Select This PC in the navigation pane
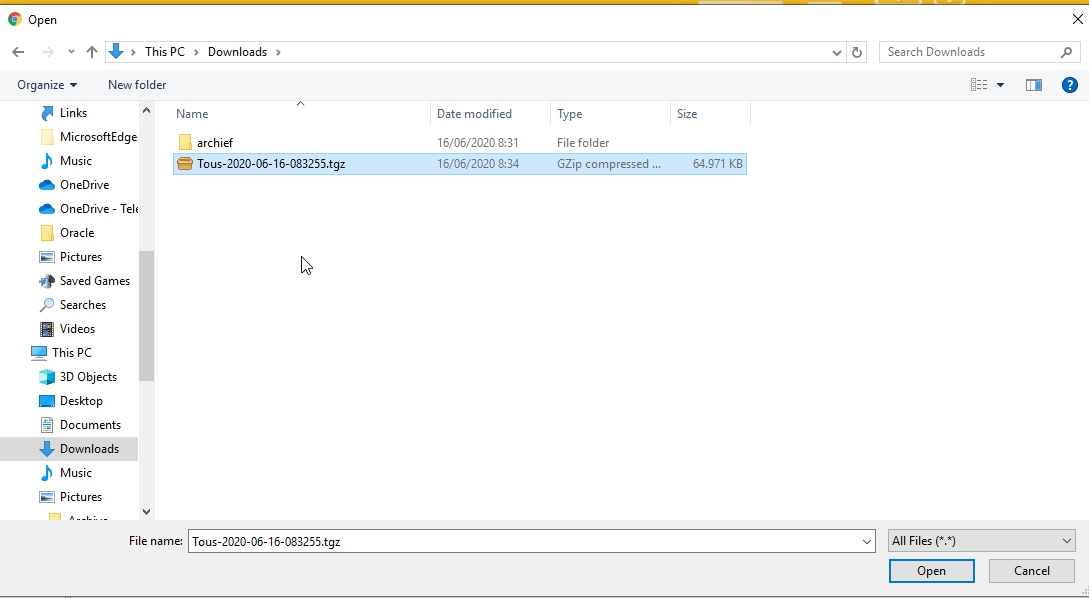 coord(72,353)
